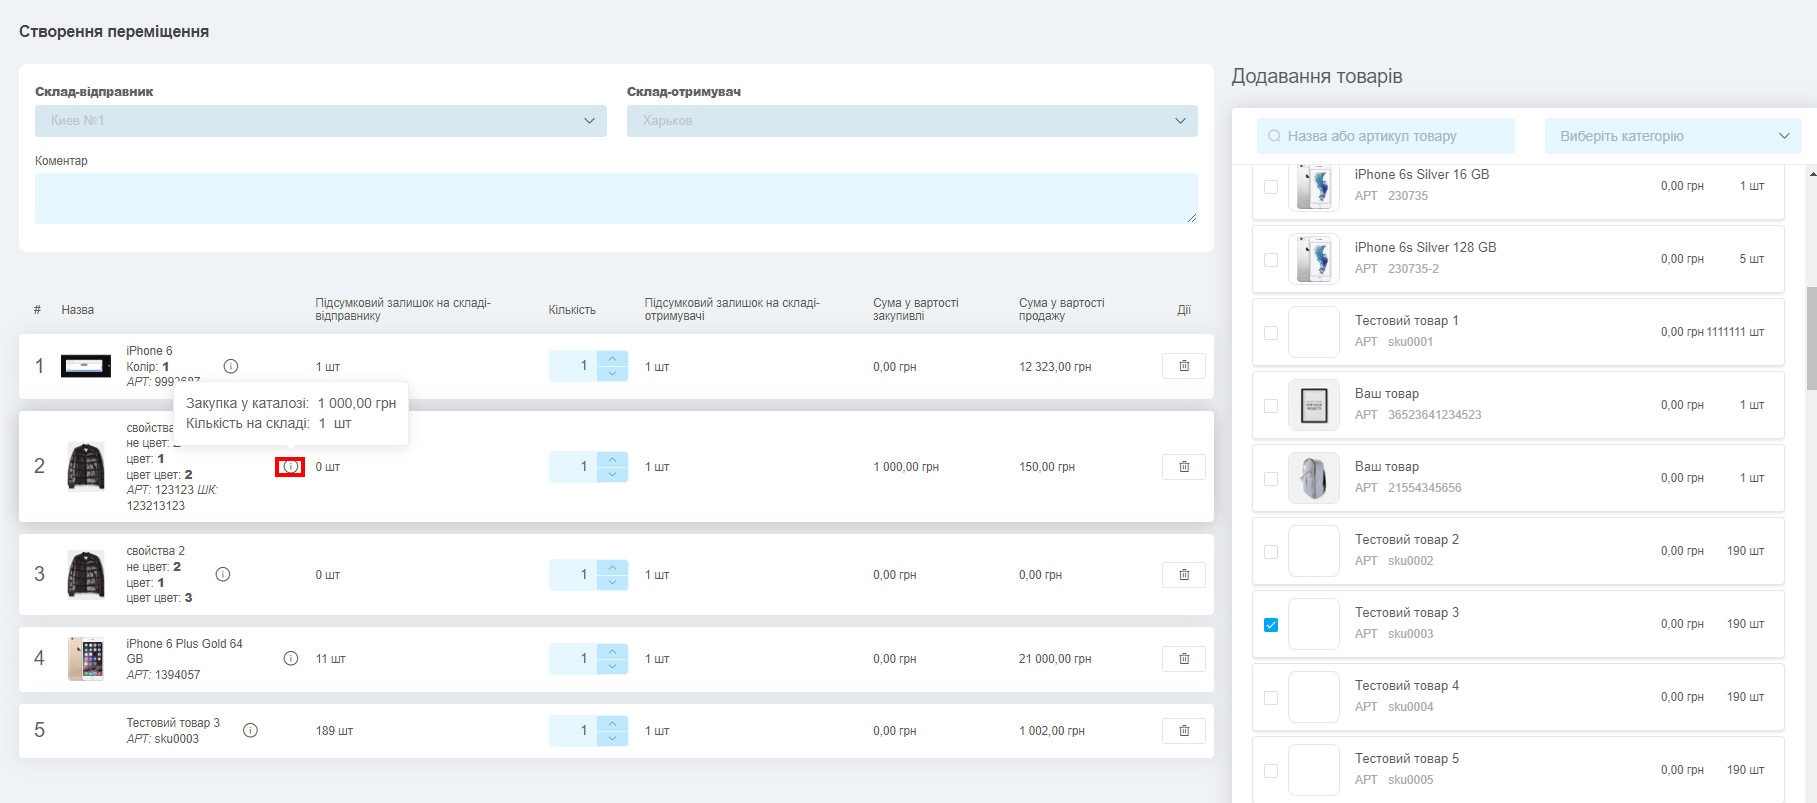1817x803 pixels.
Task: Open the Склад-відправник dropdown
Action: [321, 121]
